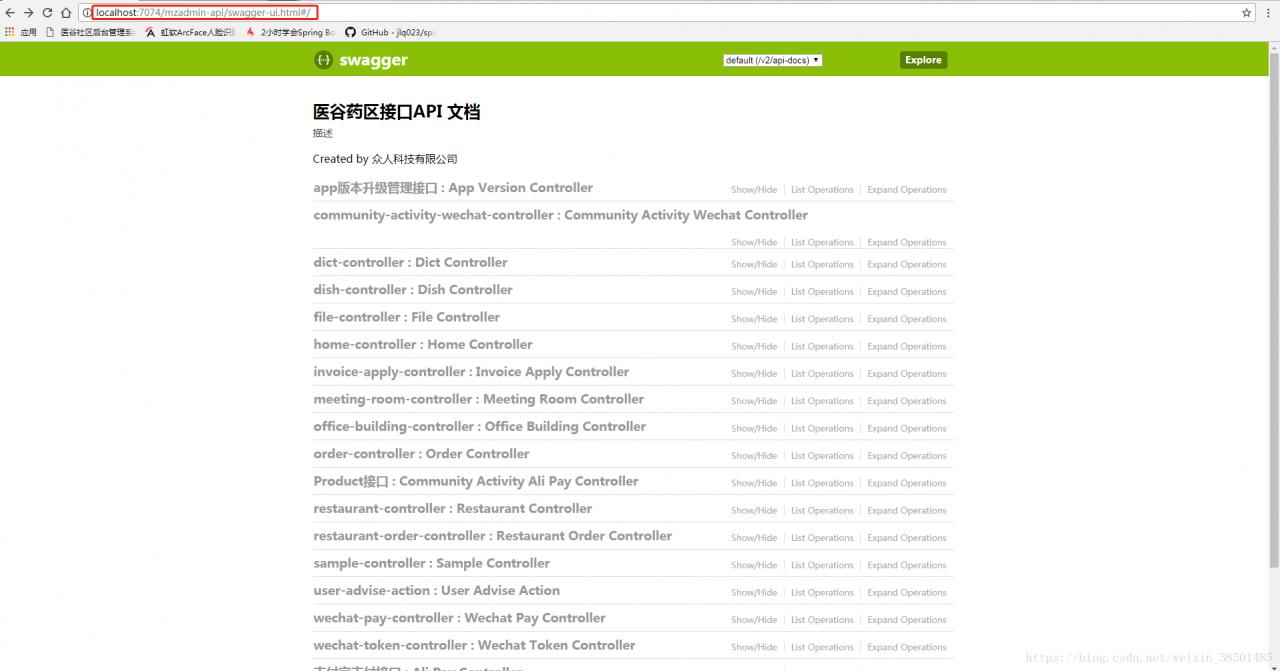Expand Community Activity Wechat Controller heading
The height and width of the screenshot is (671, 1280).
[560, 215]
